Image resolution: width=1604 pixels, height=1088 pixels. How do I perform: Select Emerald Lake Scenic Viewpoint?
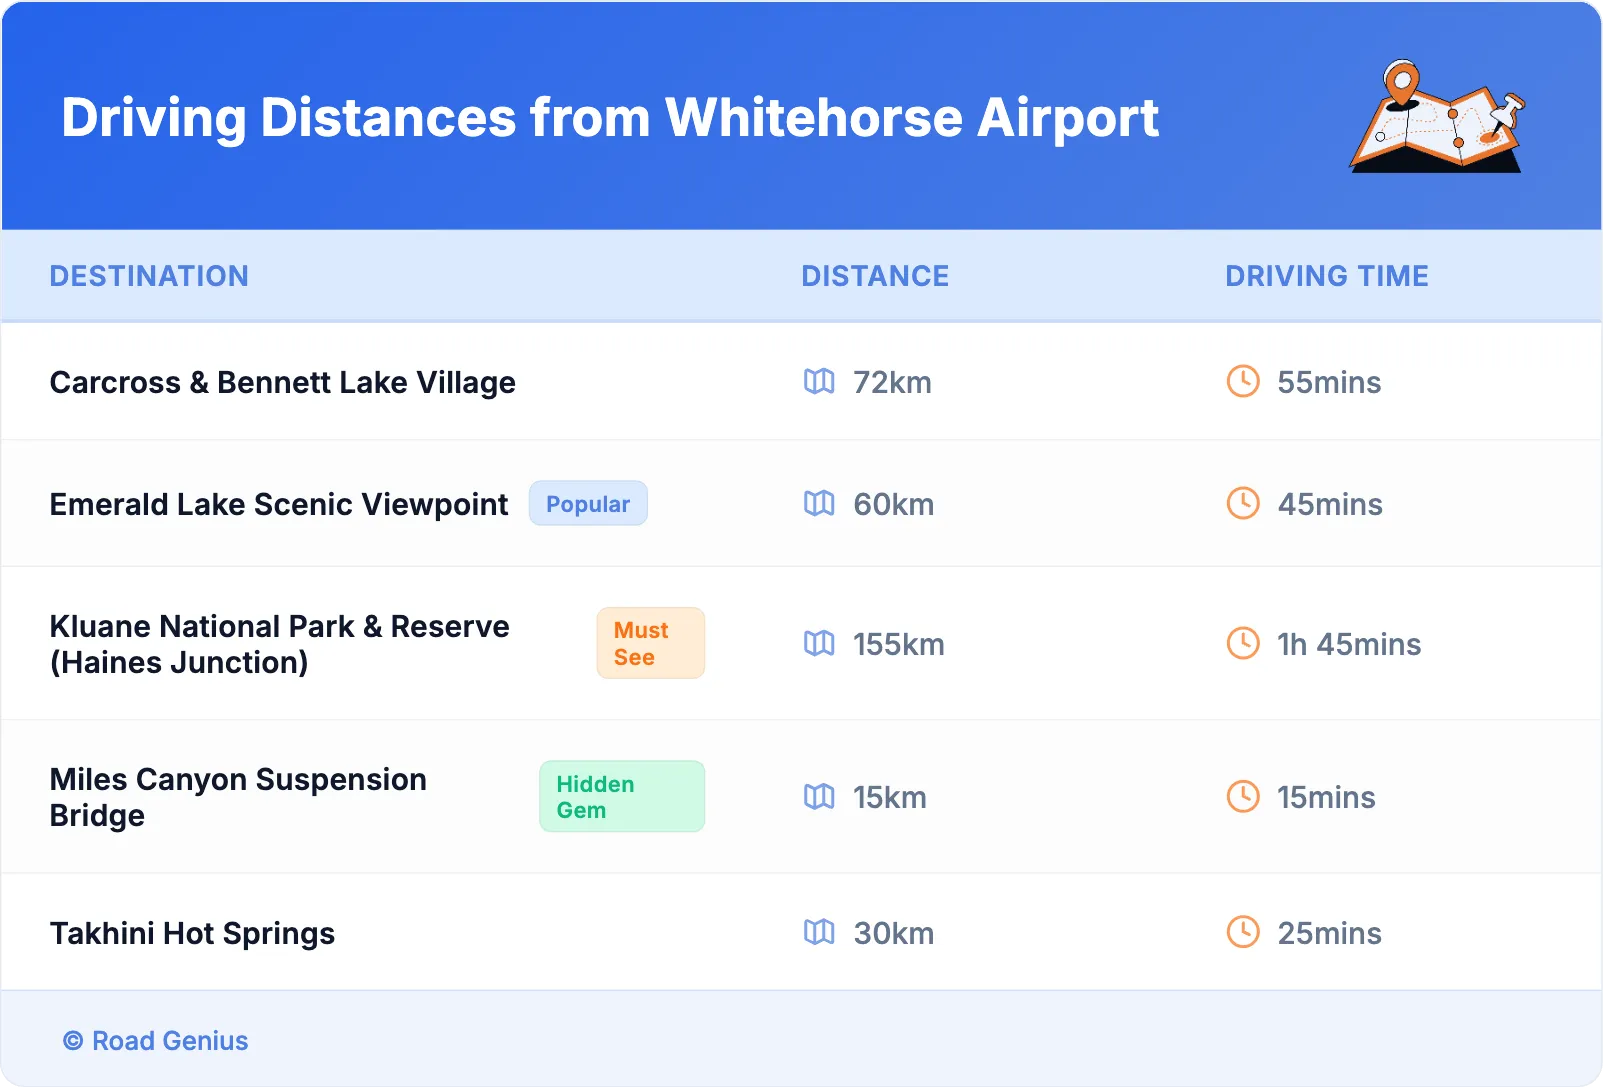point(279,504)
